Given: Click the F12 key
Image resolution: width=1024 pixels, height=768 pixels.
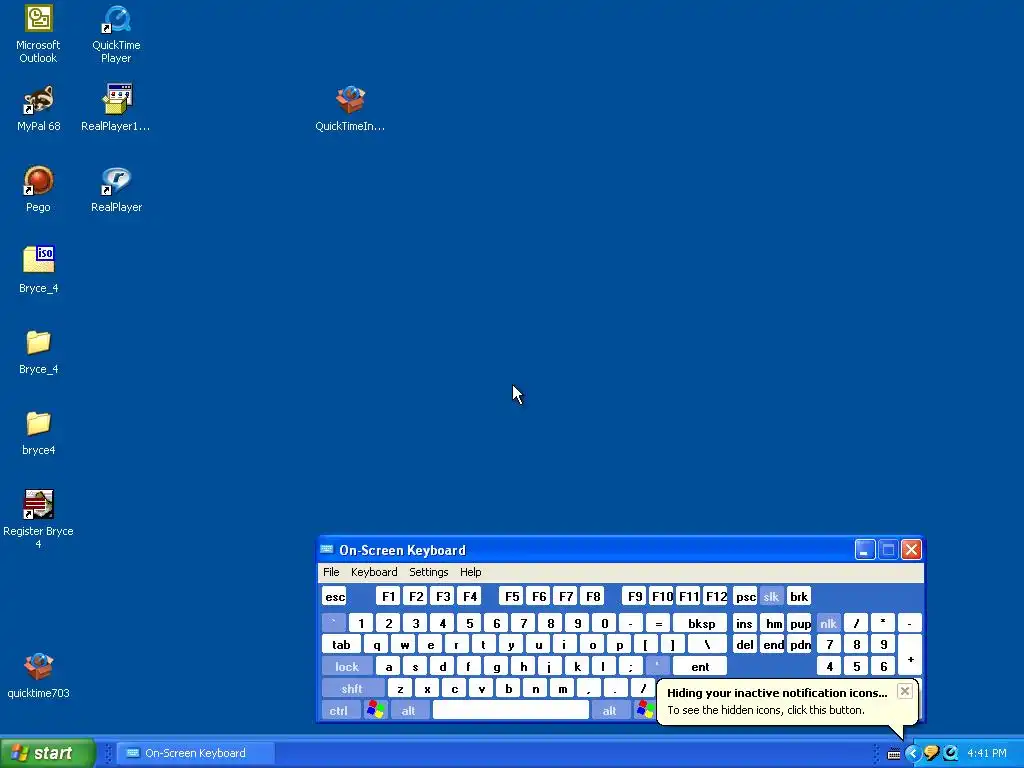Looking at the screenshot, I should click(x=716, y=596).
